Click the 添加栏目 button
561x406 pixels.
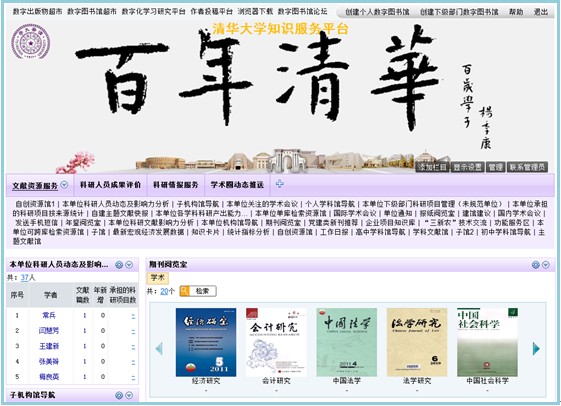pyautogui.click(x=432, y=167)
